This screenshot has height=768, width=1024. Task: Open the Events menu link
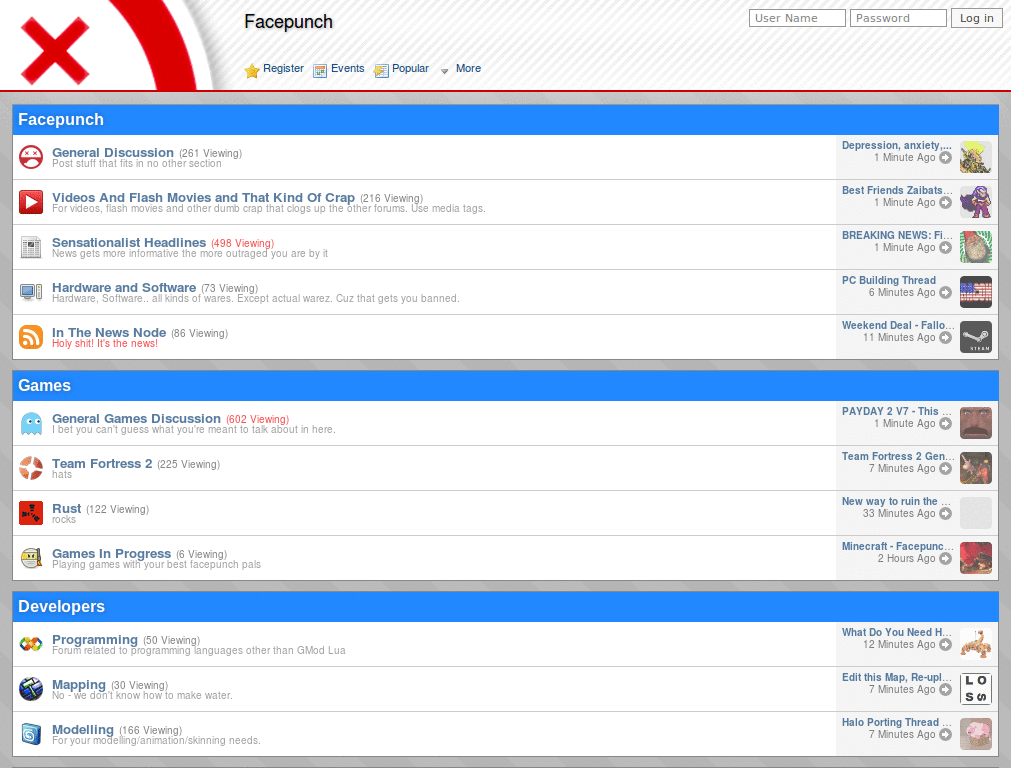pos(347,68)
